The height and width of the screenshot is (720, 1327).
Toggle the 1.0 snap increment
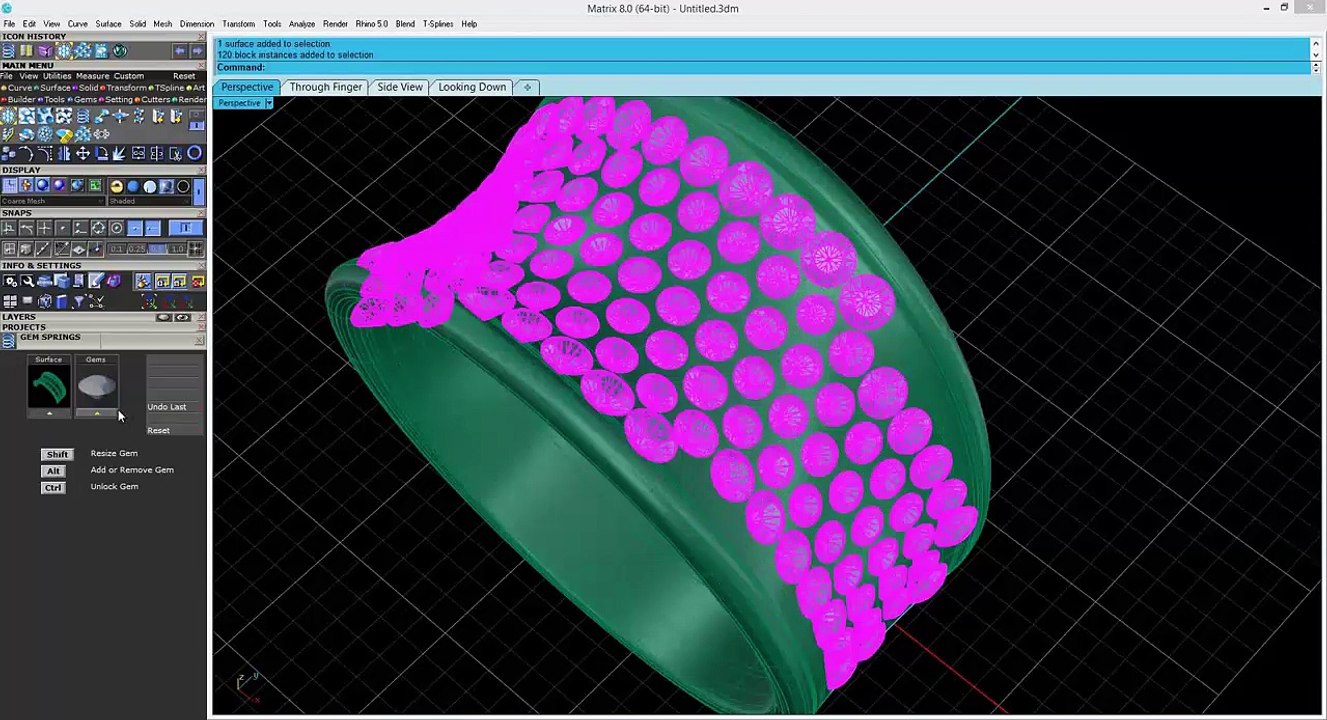(x=177, y=249)
